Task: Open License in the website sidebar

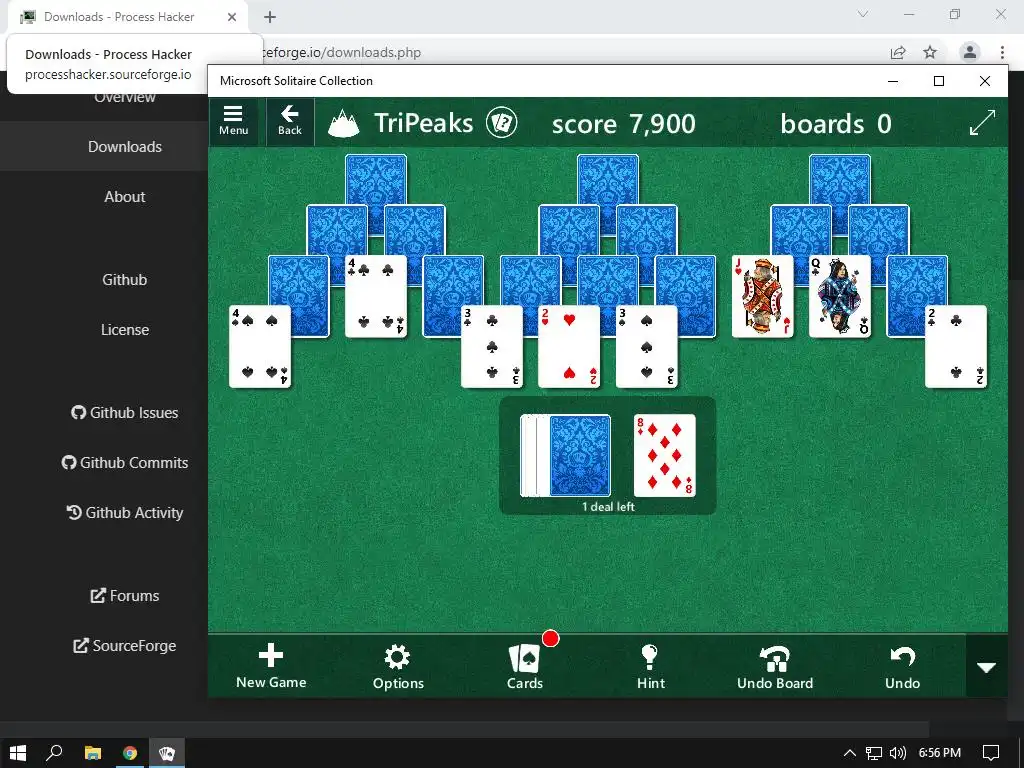Action: tap(125, 330)
